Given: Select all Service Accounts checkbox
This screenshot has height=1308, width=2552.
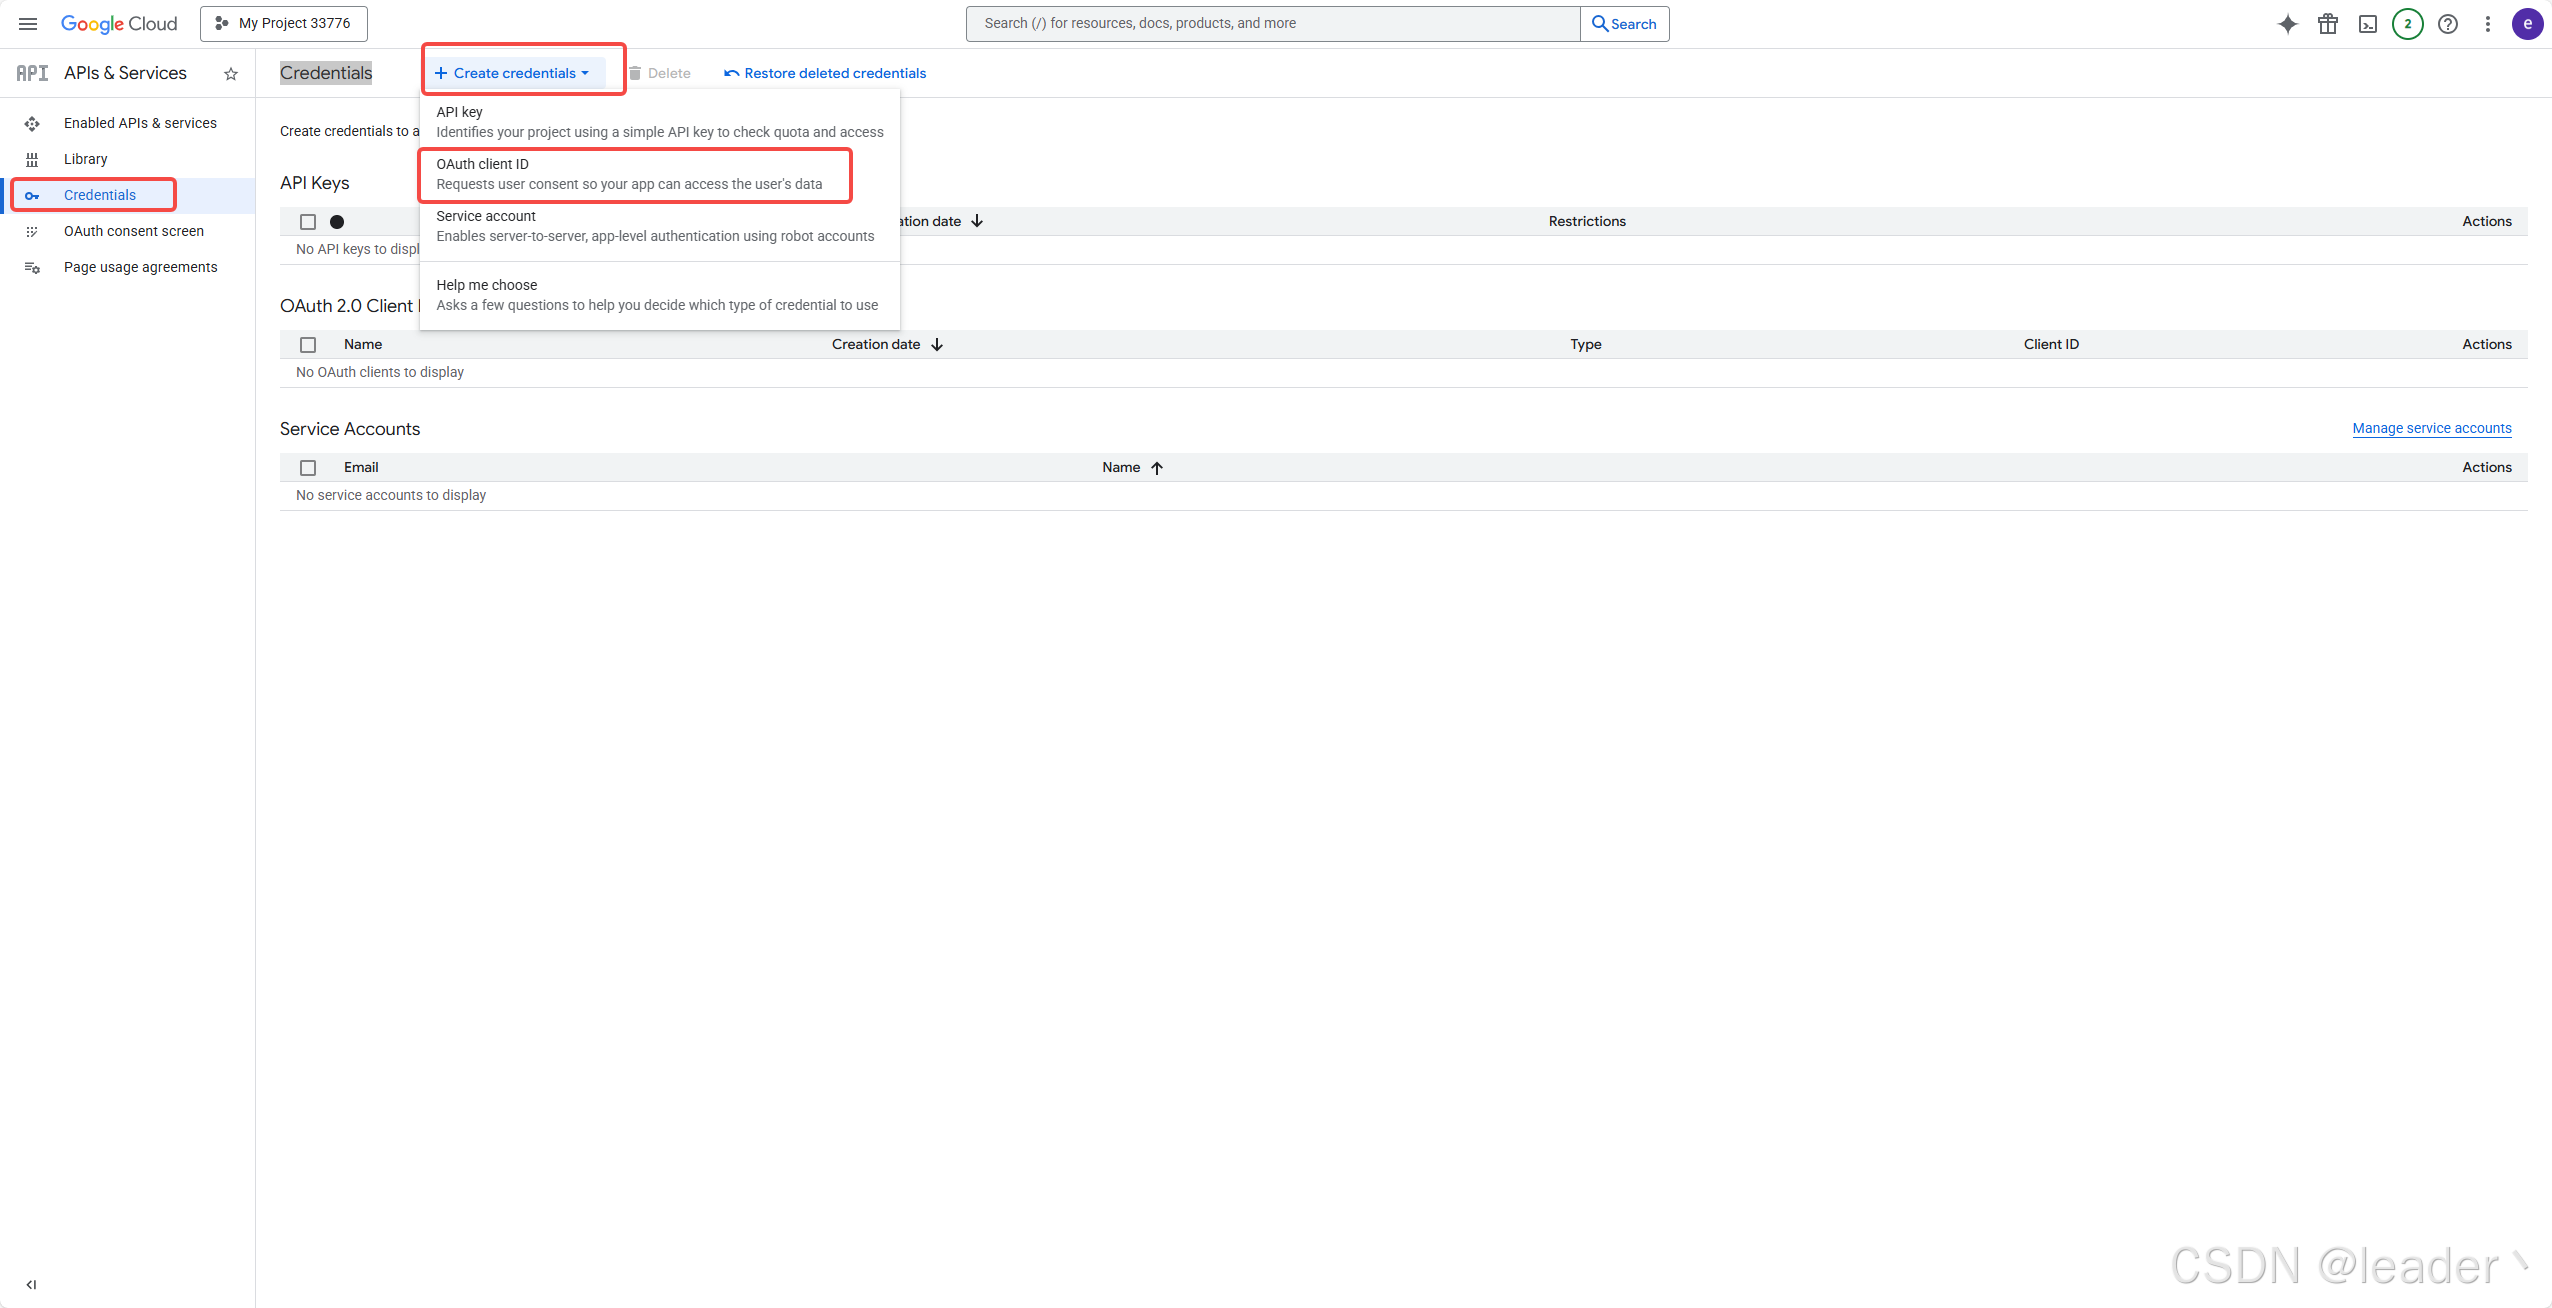Looking at the screenshot, I should 308,468.
